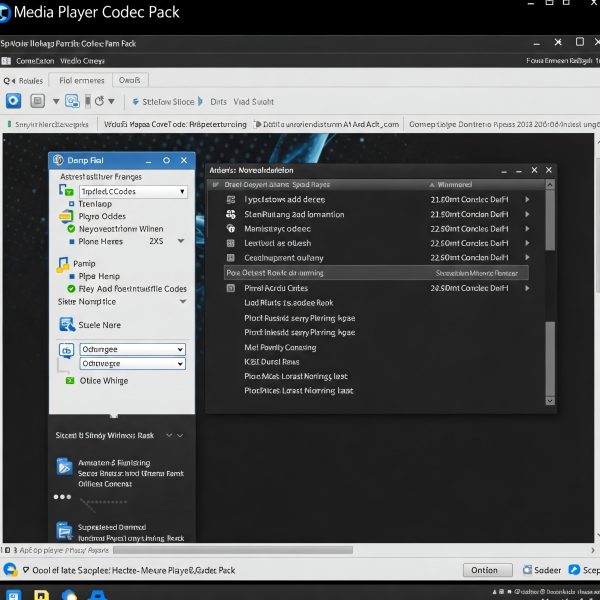600x600 pixels.
Task: Click icon beside 'StenRuitang aod lomantion'
Action: (x=231, y=214)
